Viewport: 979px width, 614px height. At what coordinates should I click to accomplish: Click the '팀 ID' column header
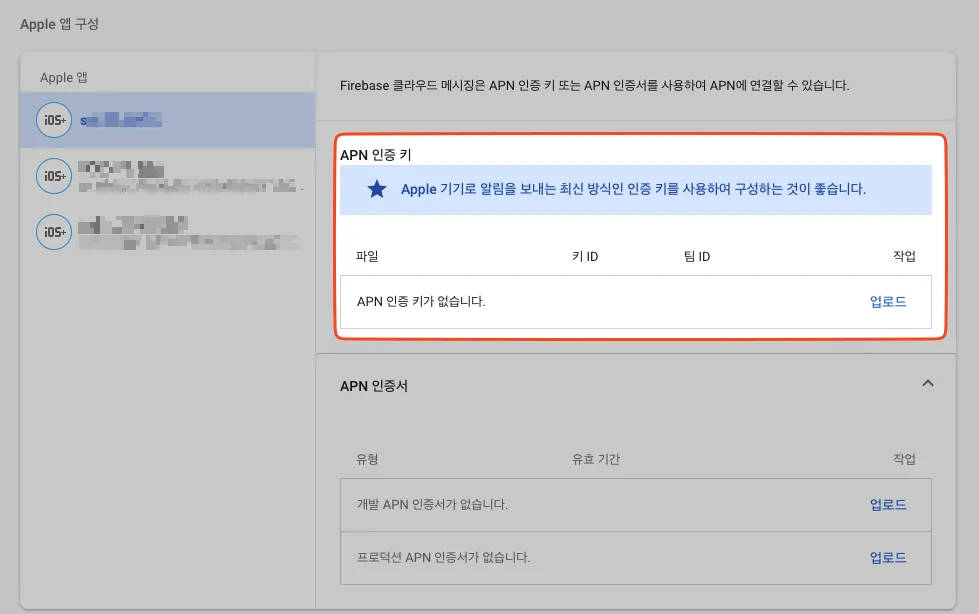pos(697,256)
